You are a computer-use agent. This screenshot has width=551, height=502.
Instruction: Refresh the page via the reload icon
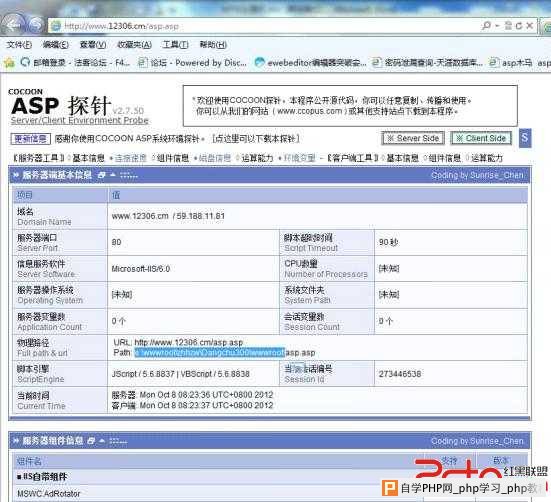click(519, 26)
